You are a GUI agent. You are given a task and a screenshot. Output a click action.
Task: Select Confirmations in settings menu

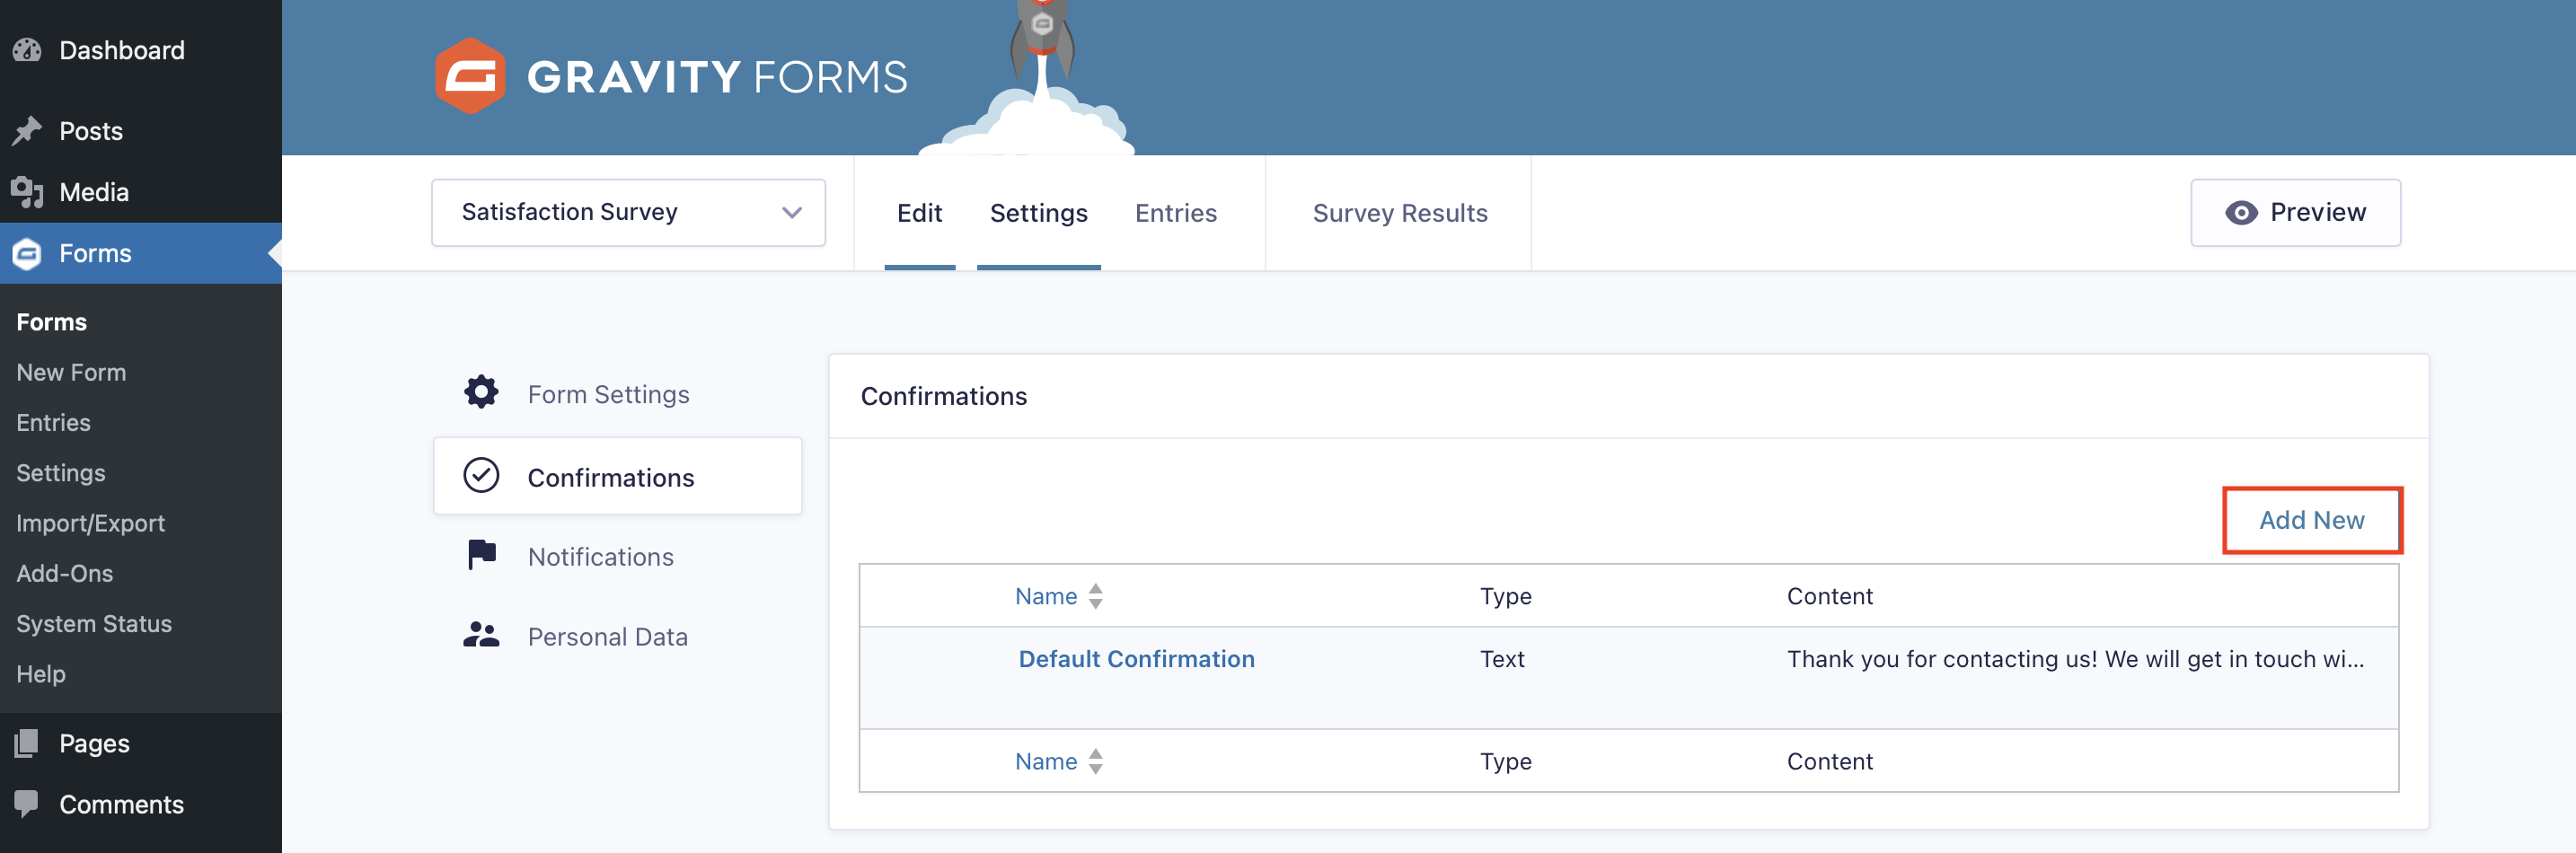tap(617, 476)
